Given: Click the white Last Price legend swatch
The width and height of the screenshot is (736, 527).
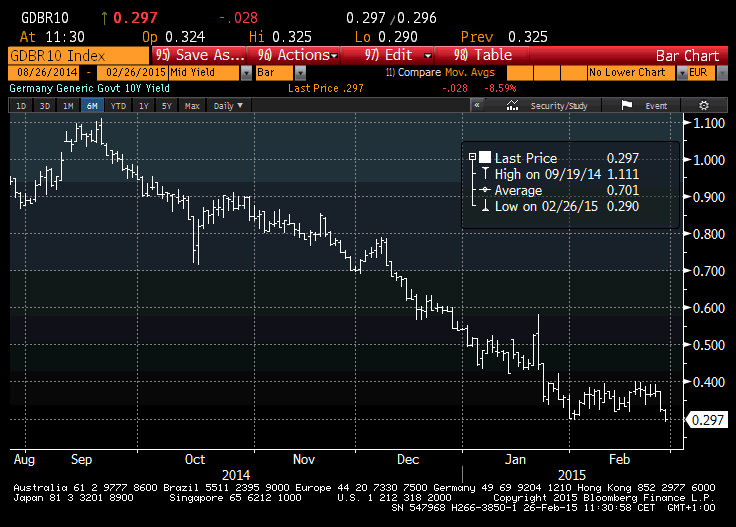Looking at the screenshot, I should click(485, 157).
